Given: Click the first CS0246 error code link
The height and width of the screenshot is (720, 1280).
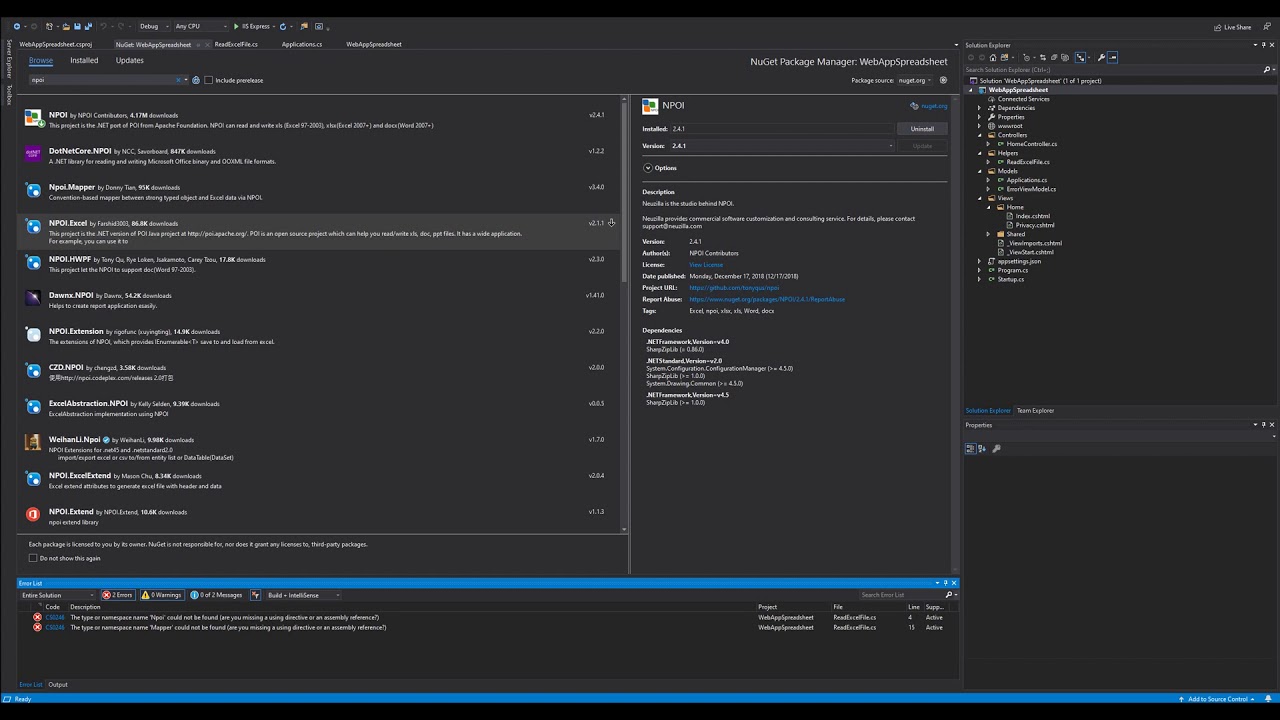Looking at the screenshot, I should [54, 617].
